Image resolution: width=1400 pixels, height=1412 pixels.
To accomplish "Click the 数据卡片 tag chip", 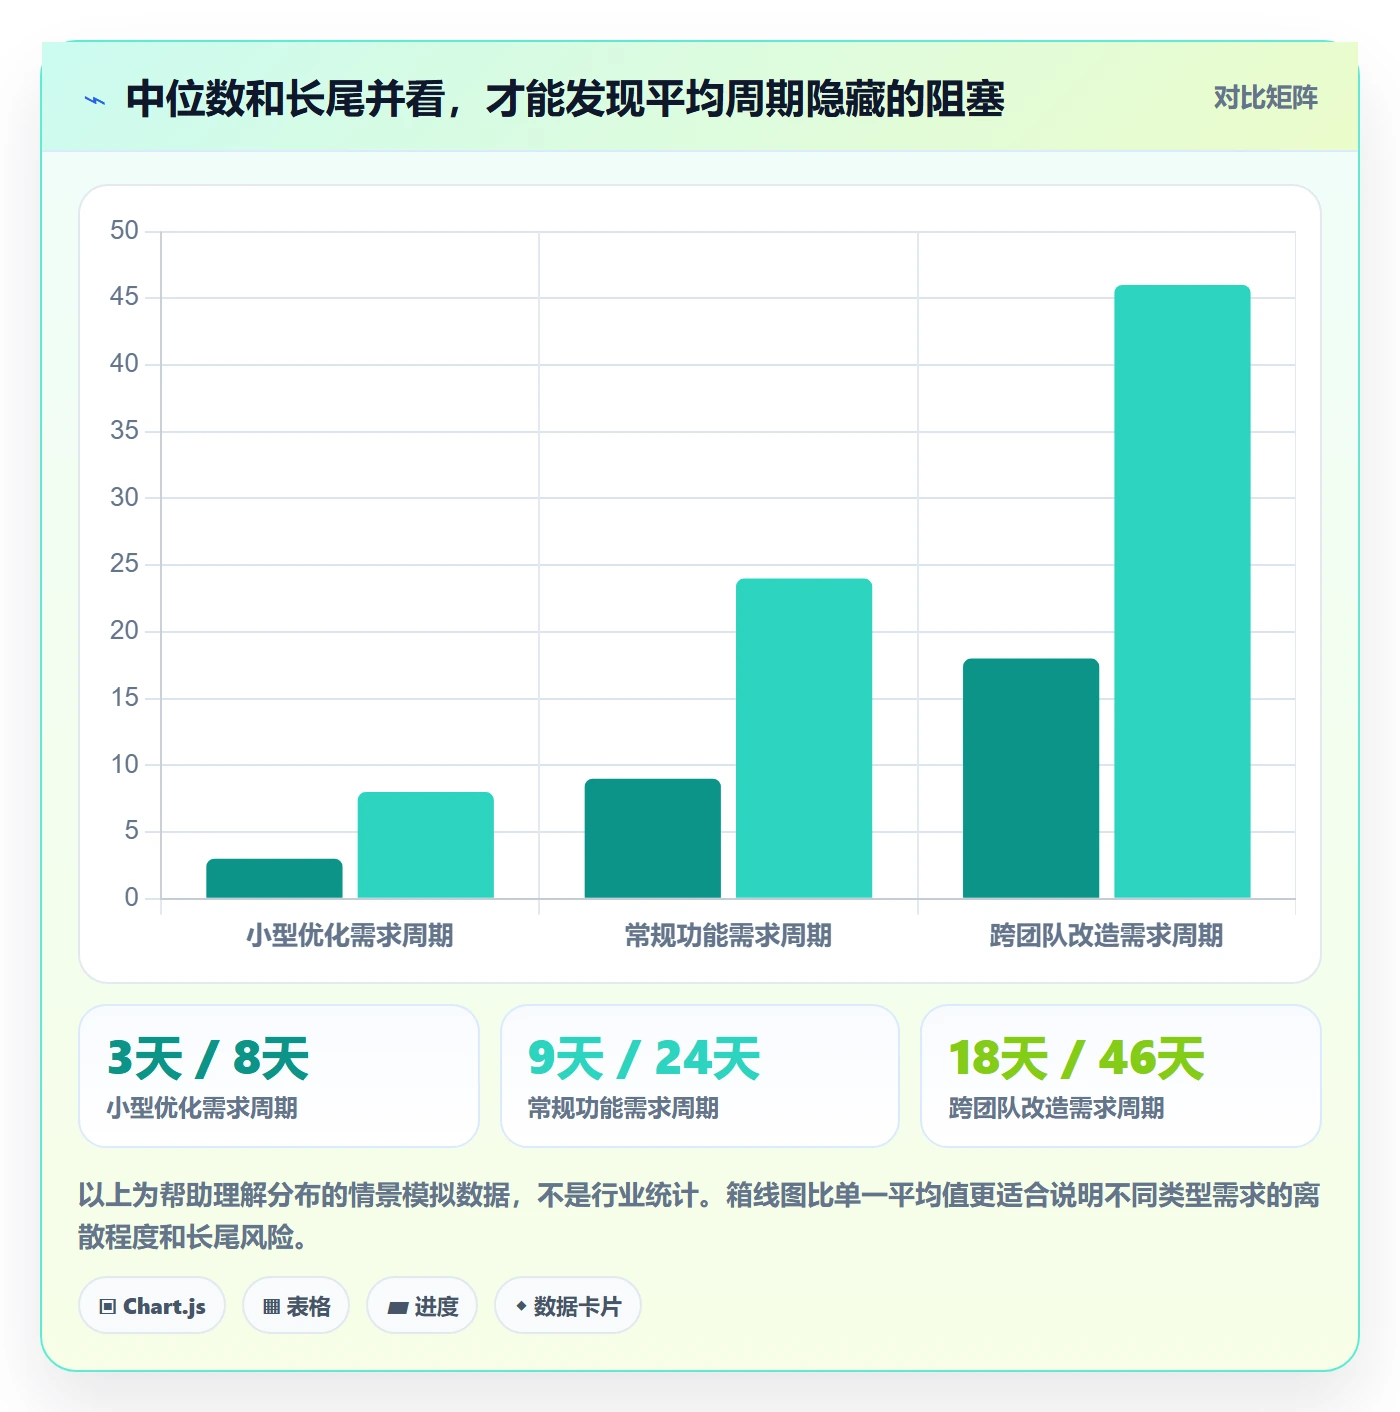I will pos(567,1305).
